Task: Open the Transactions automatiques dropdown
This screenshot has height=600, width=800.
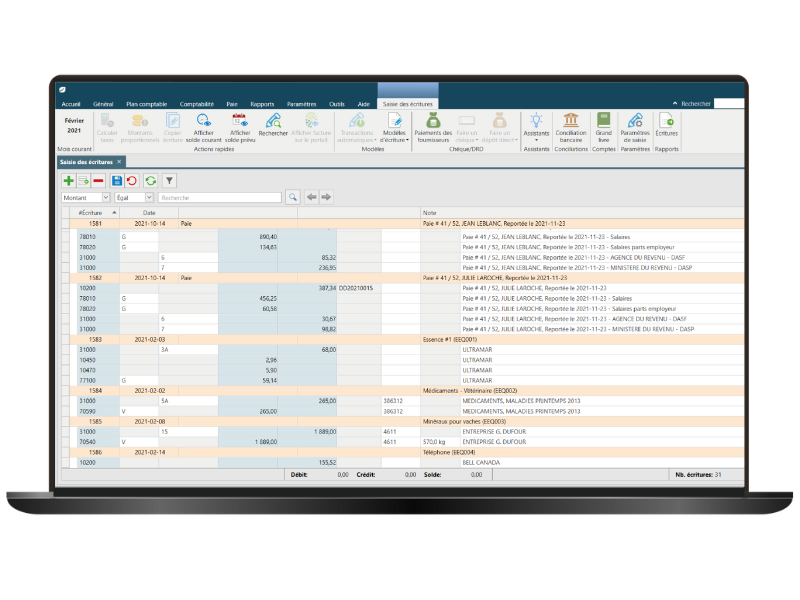Action: point(357,128)
